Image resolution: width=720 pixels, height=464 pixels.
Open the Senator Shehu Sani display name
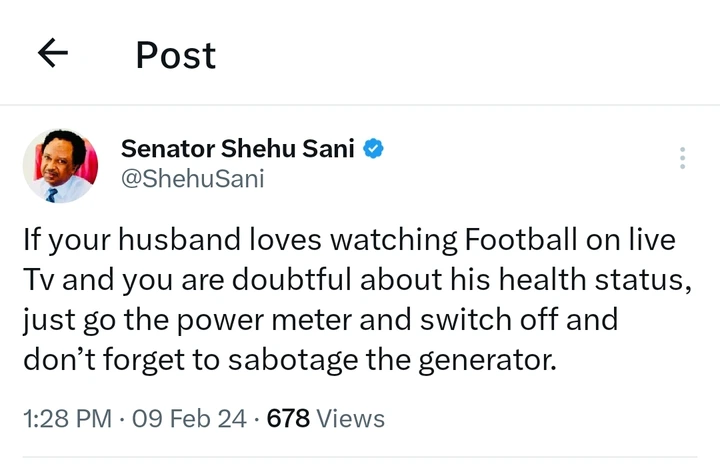point(237,148)
